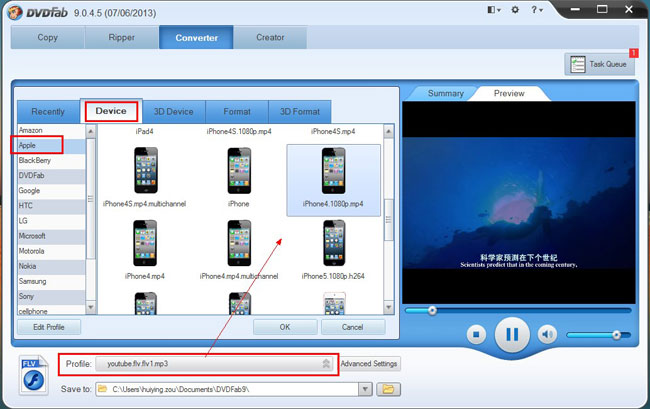Image resolution: width=650 pixels, height=409 pixels.
Task: Open the Format profiles tab
Action: click(x=237, y=111)
